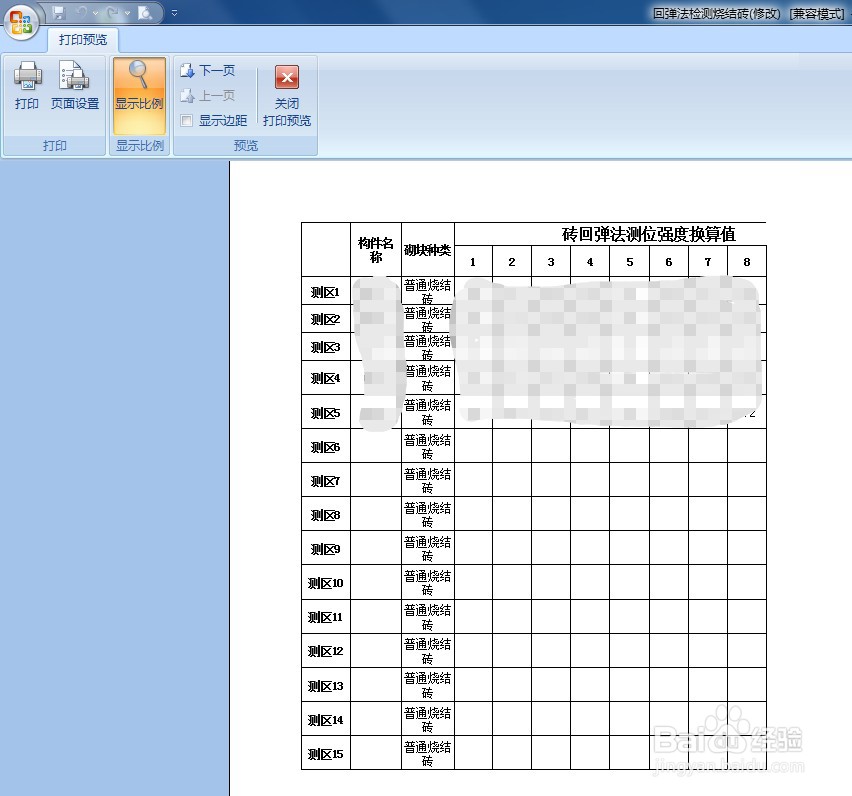Click the 测区7 row label
Viewport: 852px width, 796px height.
(325, 481)
